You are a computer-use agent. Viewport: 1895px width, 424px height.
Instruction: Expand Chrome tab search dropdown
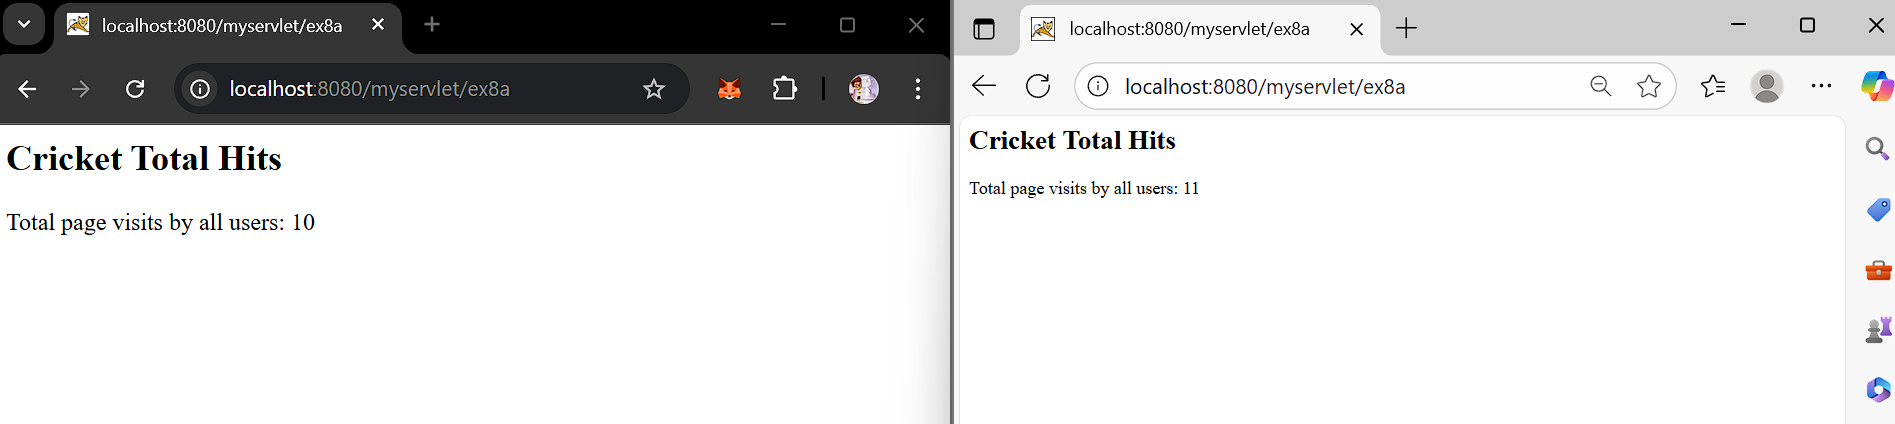[24, 25]
